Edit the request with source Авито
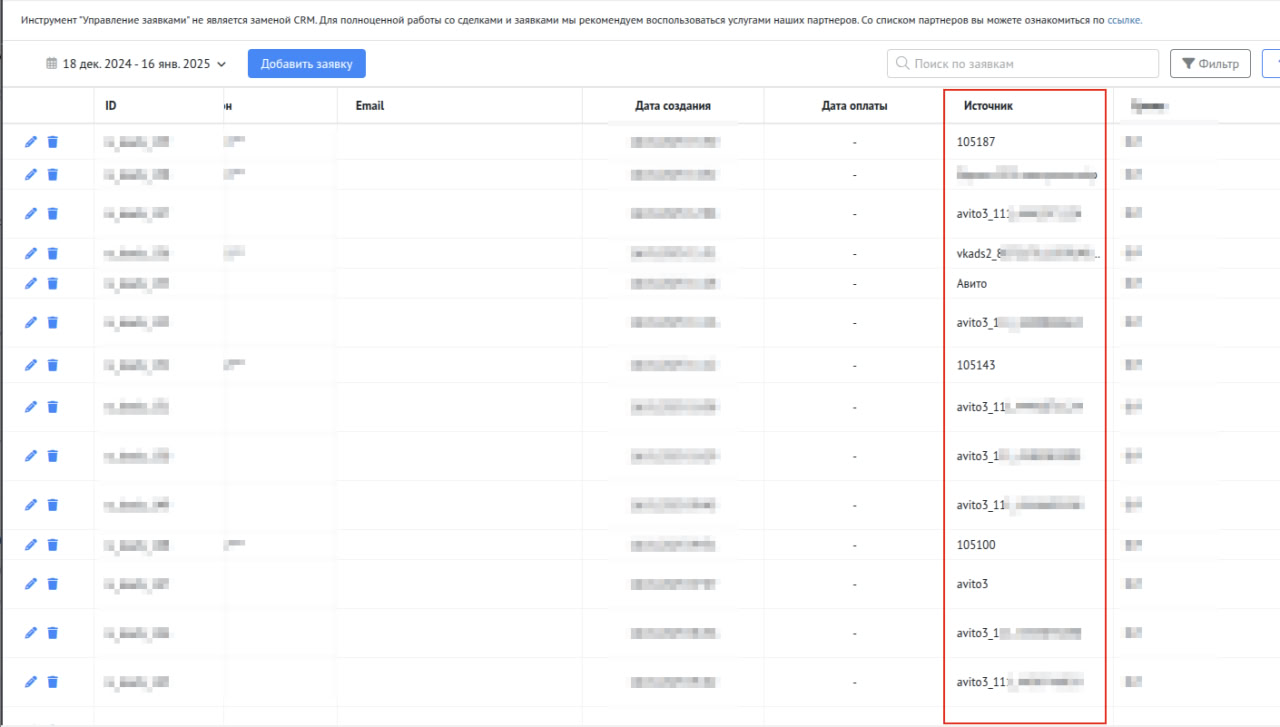Viewport: 1280px width, 727px height. click(x=31, y=284)
